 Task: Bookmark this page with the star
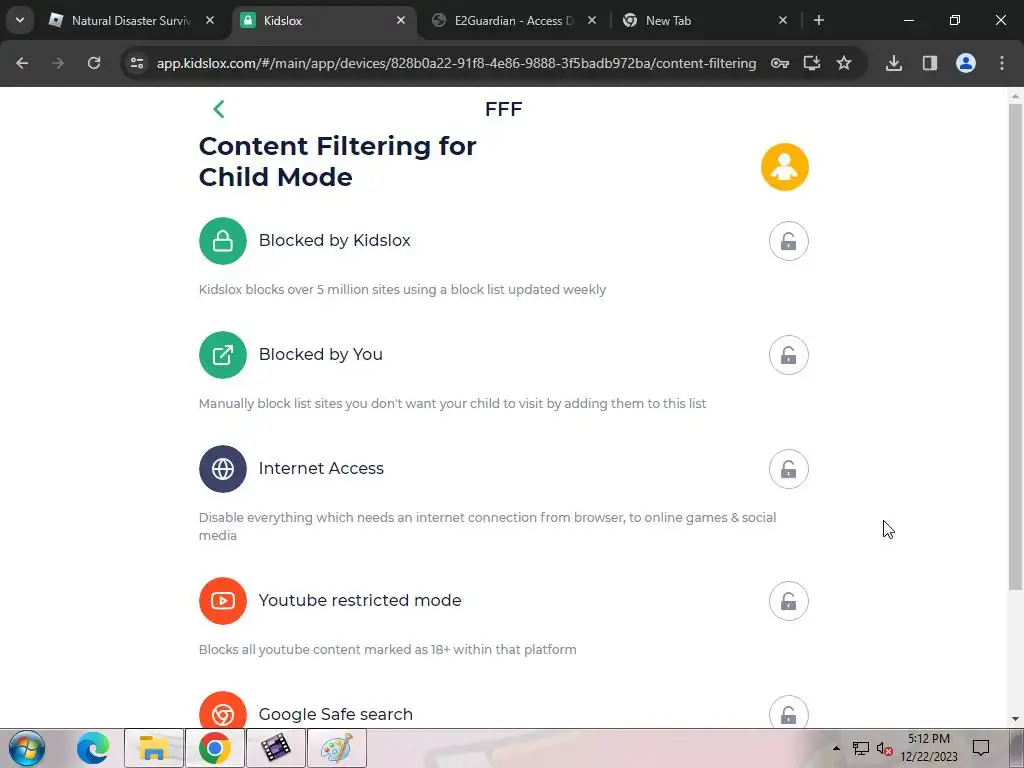point(844,63)
